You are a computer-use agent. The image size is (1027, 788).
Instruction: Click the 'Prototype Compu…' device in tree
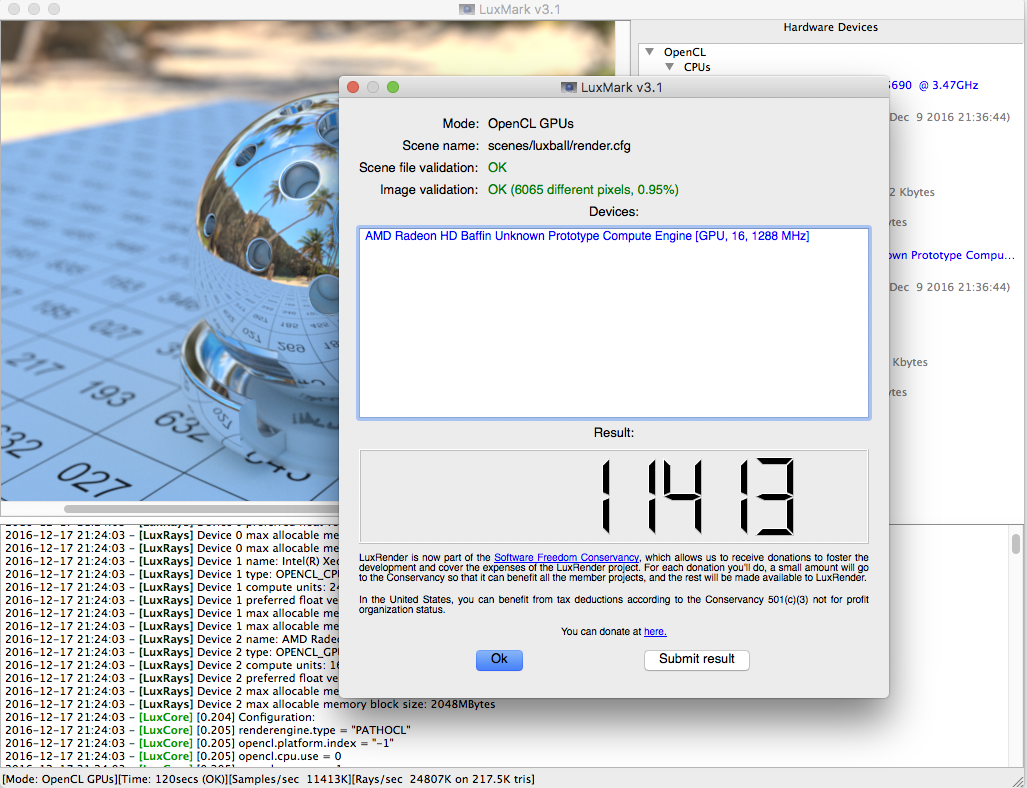pyautogui.click(x=952, y=255)
